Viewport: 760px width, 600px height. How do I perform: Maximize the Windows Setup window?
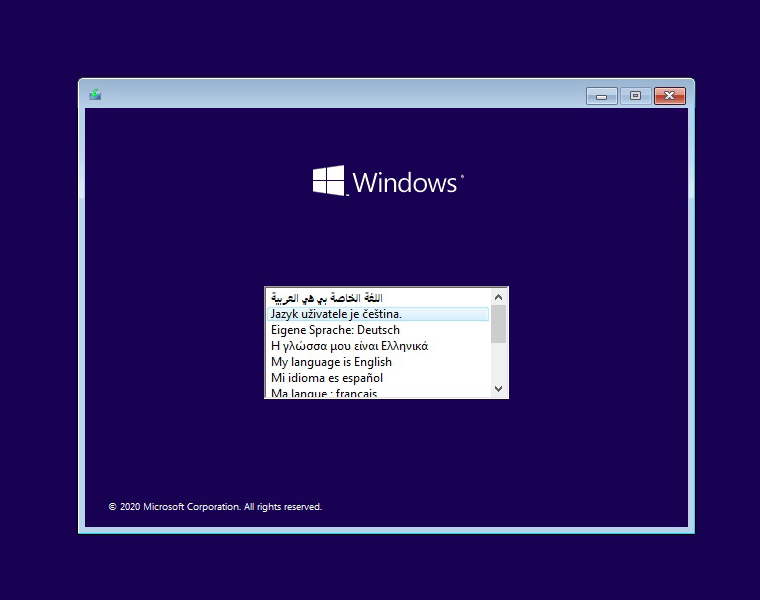635,96
